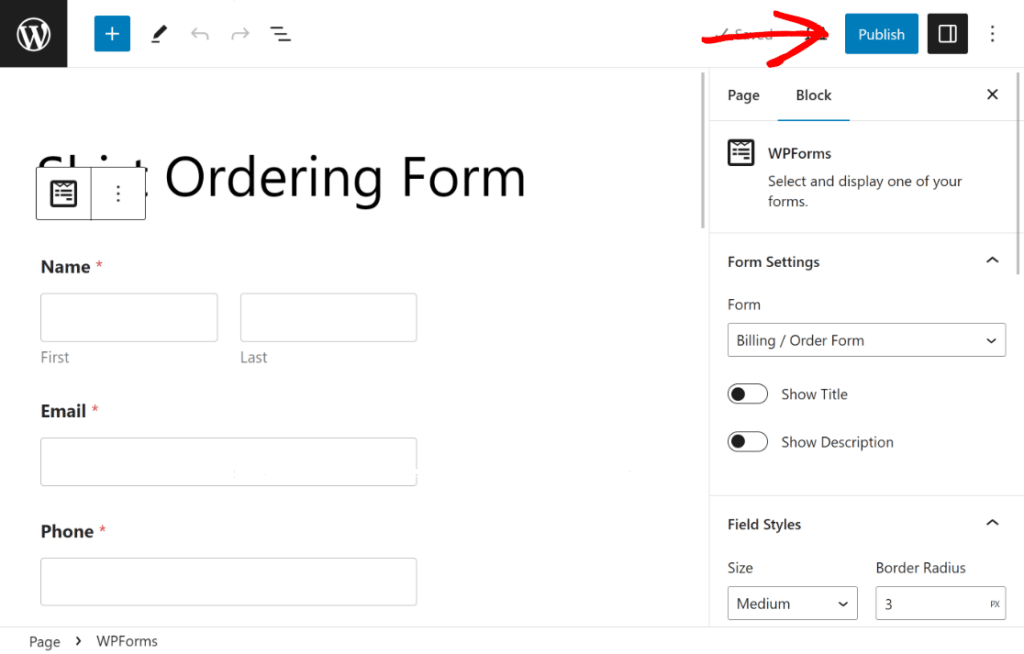Switch to the Page tab
The height and width of the screenshot is (654, 1024).
click(743, 95)
